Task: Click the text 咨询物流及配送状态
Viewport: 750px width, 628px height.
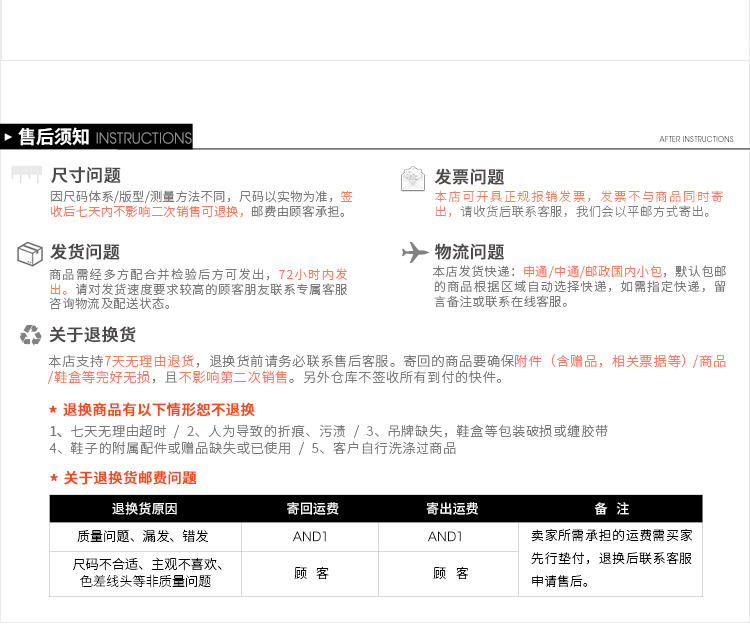Action: point(107,304)
